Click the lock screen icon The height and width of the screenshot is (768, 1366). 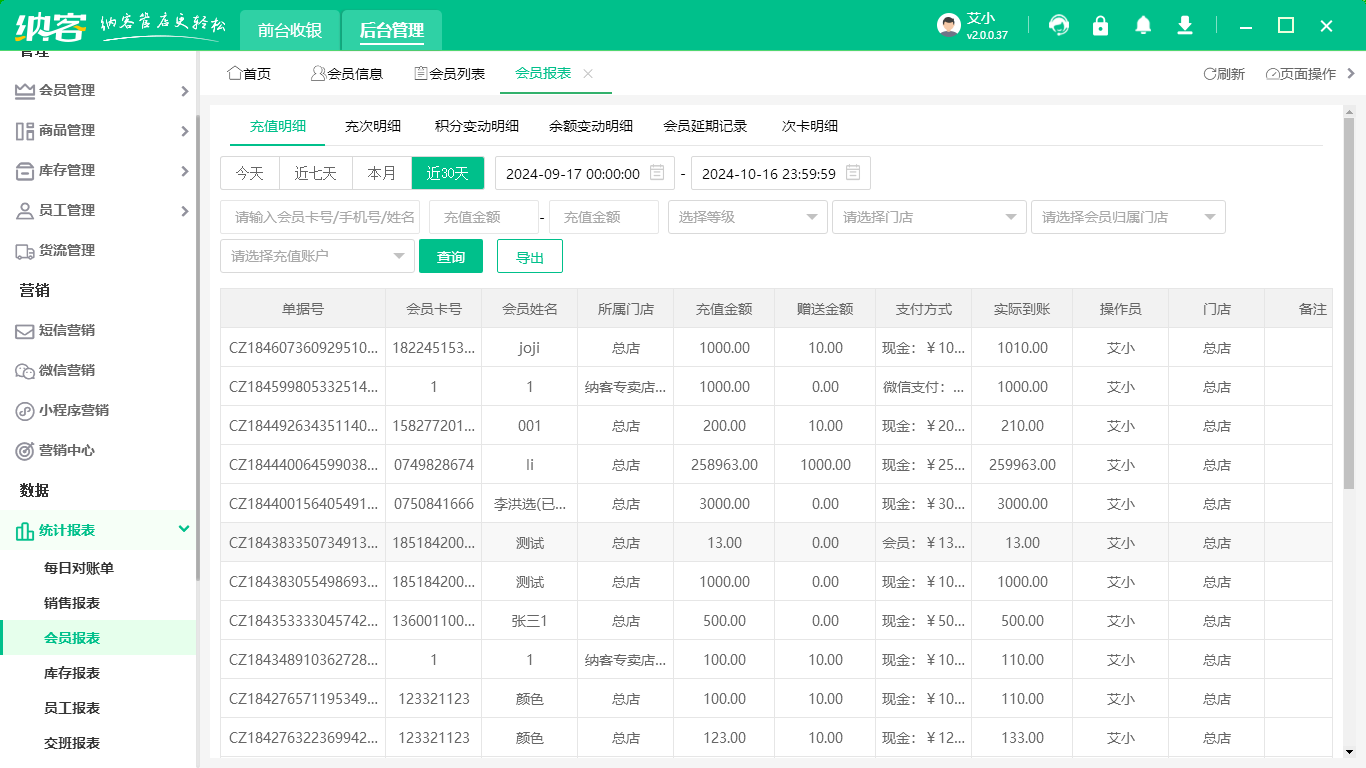(1101, 26)
